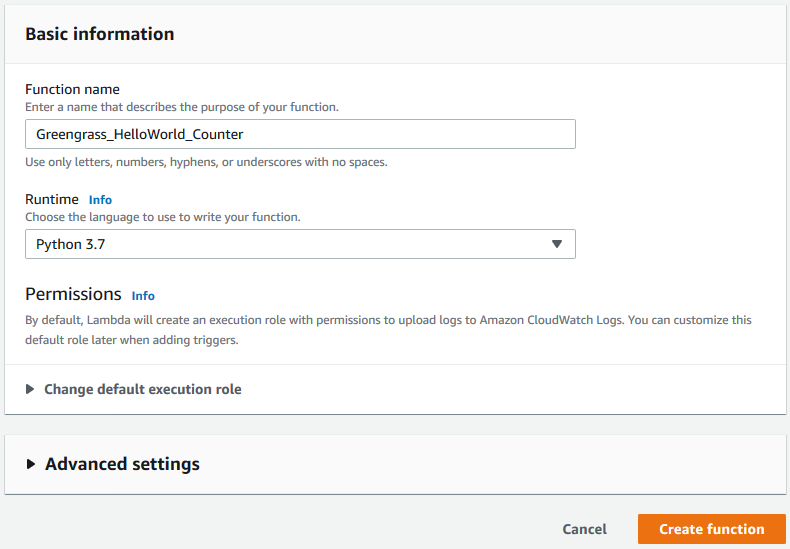Click the Basic information heading
Image resolution: width=790 pixels, height=549 pixels.
pyautogui.click(x=99, y=34)
